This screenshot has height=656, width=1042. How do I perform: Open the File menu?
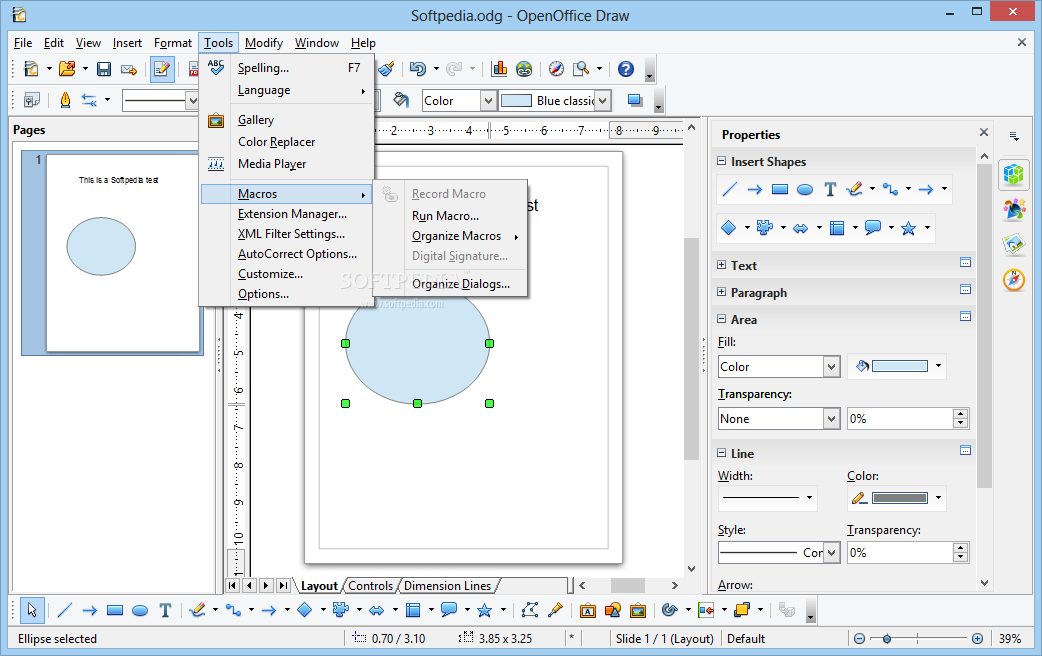23,43
